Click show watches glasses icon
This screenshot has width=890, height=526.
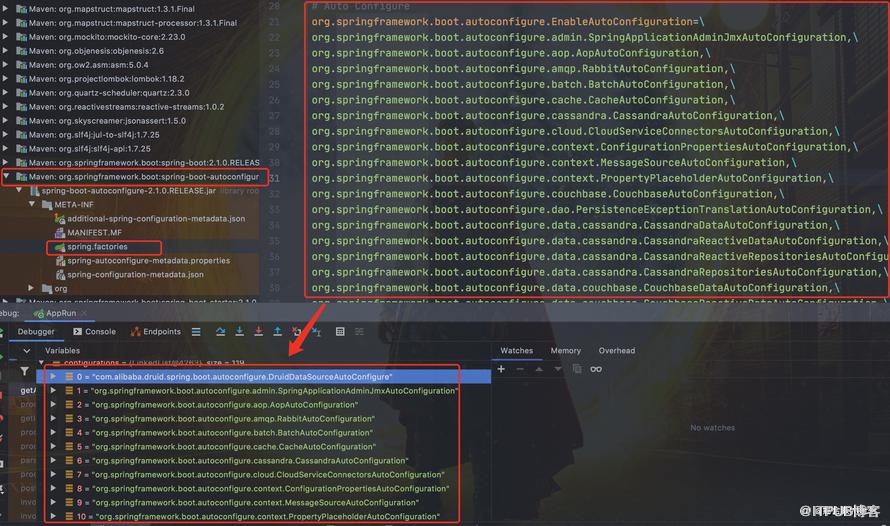[x=595, y=369]
